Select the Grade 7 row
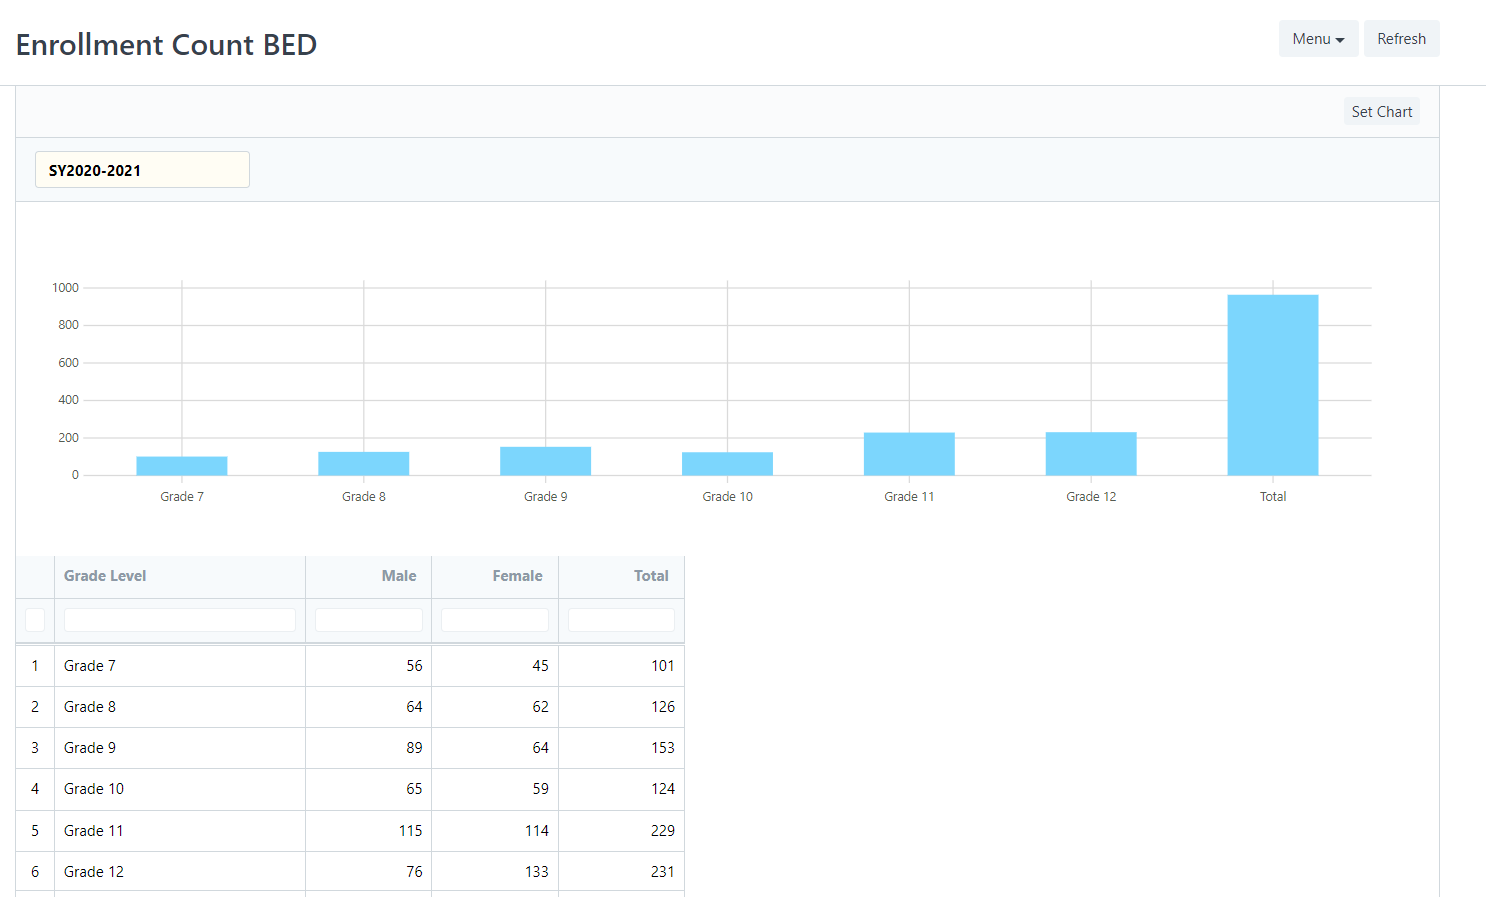Image resolution: width=1486 pixels, height=897 pixels. click(180, 665)
